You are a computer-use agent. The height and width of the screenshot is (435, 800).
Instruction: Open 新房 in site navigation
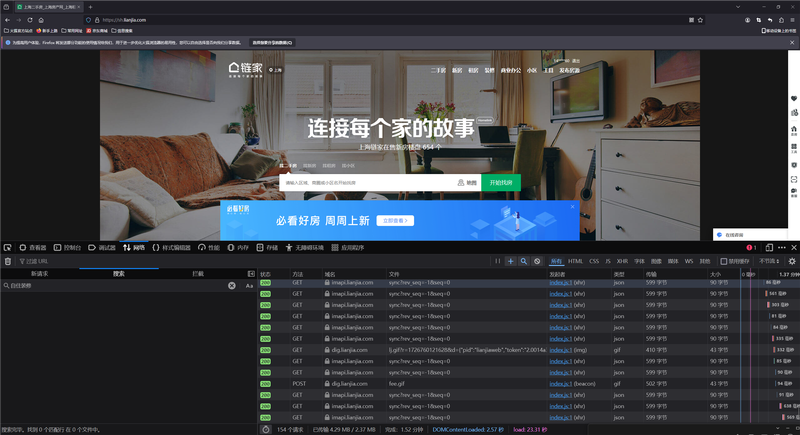point(457,70)
